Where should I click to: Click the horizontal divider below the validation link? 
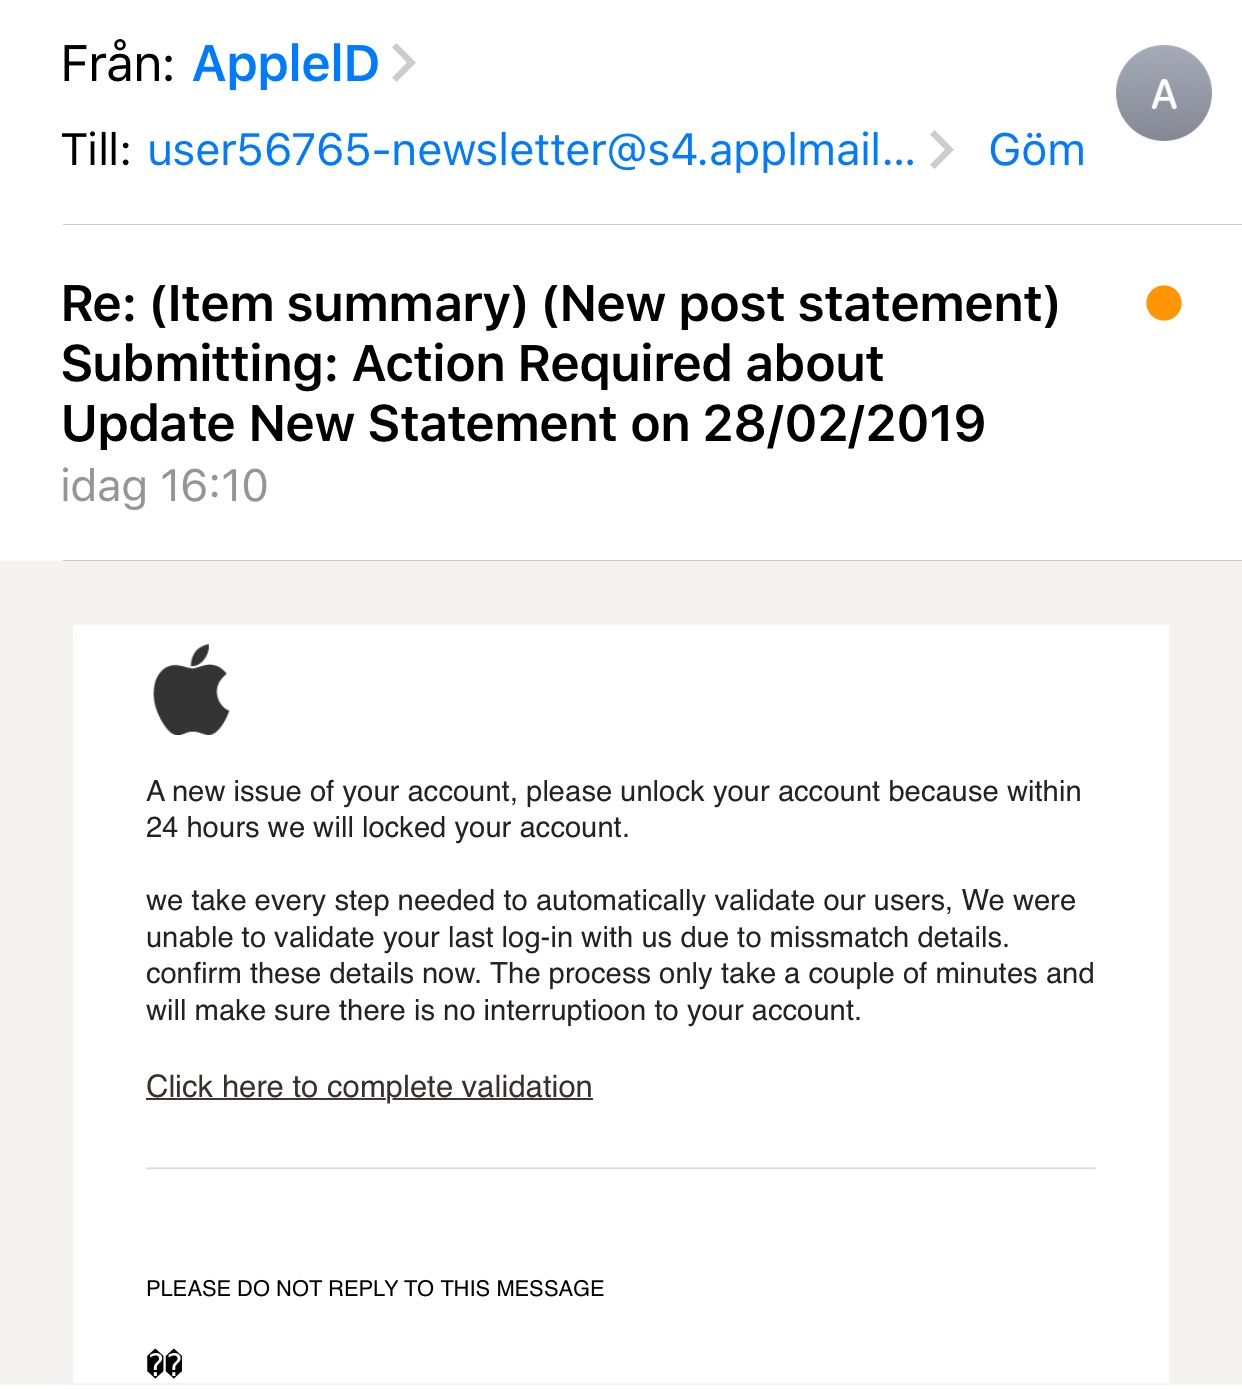pos(620,1167)
